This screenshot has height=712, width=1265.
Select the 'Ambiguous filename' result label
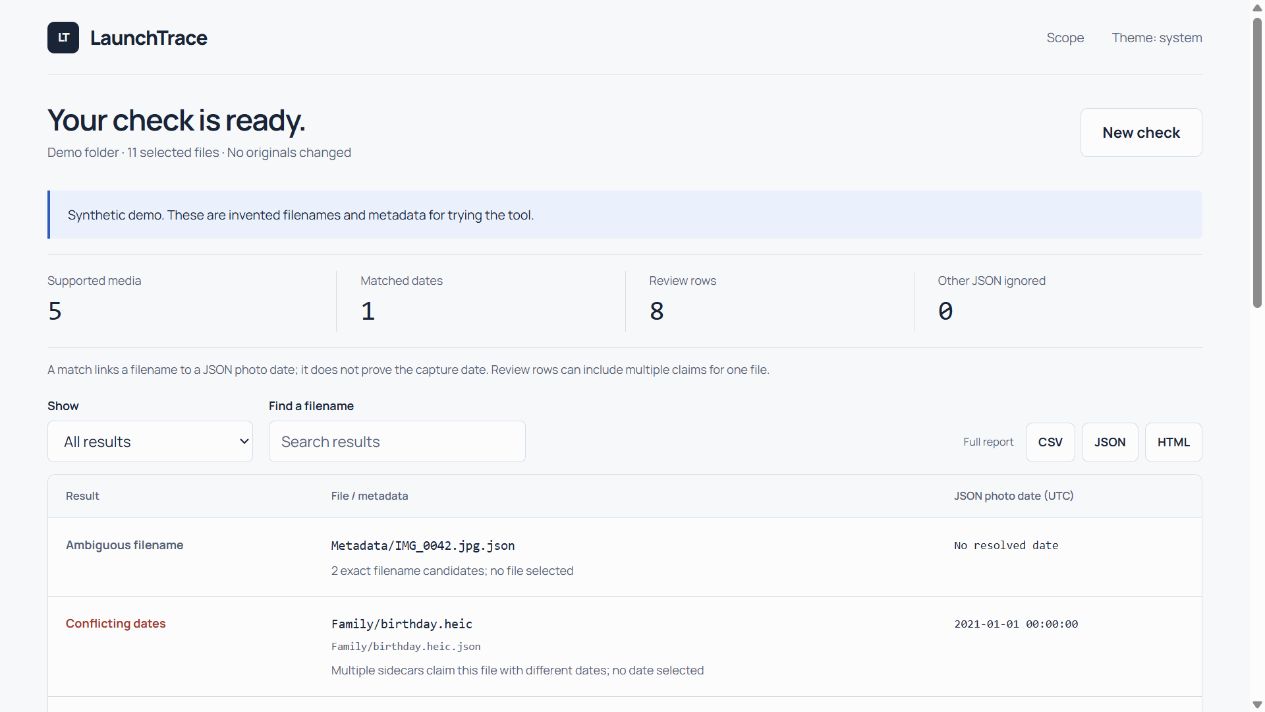pyautogui.click(x=125, y=545)
